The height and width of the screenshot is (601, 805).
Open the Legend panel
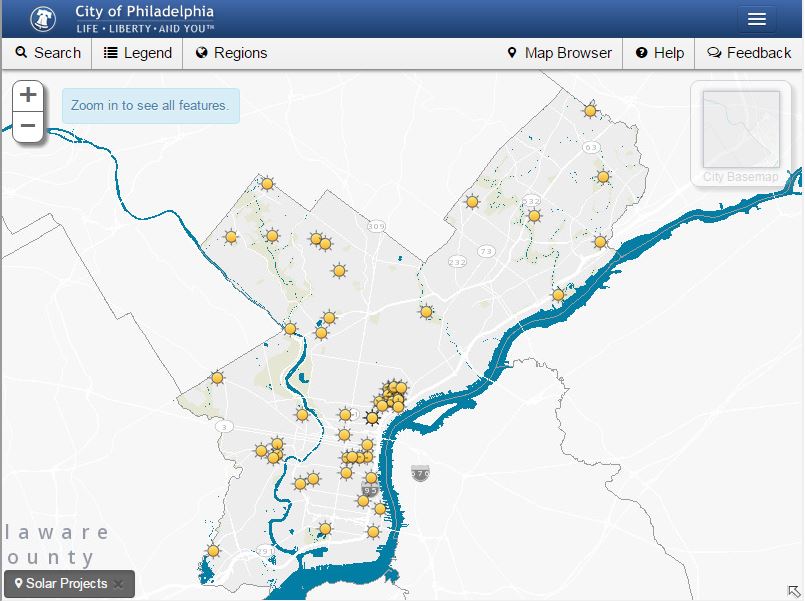pos(136,53)
